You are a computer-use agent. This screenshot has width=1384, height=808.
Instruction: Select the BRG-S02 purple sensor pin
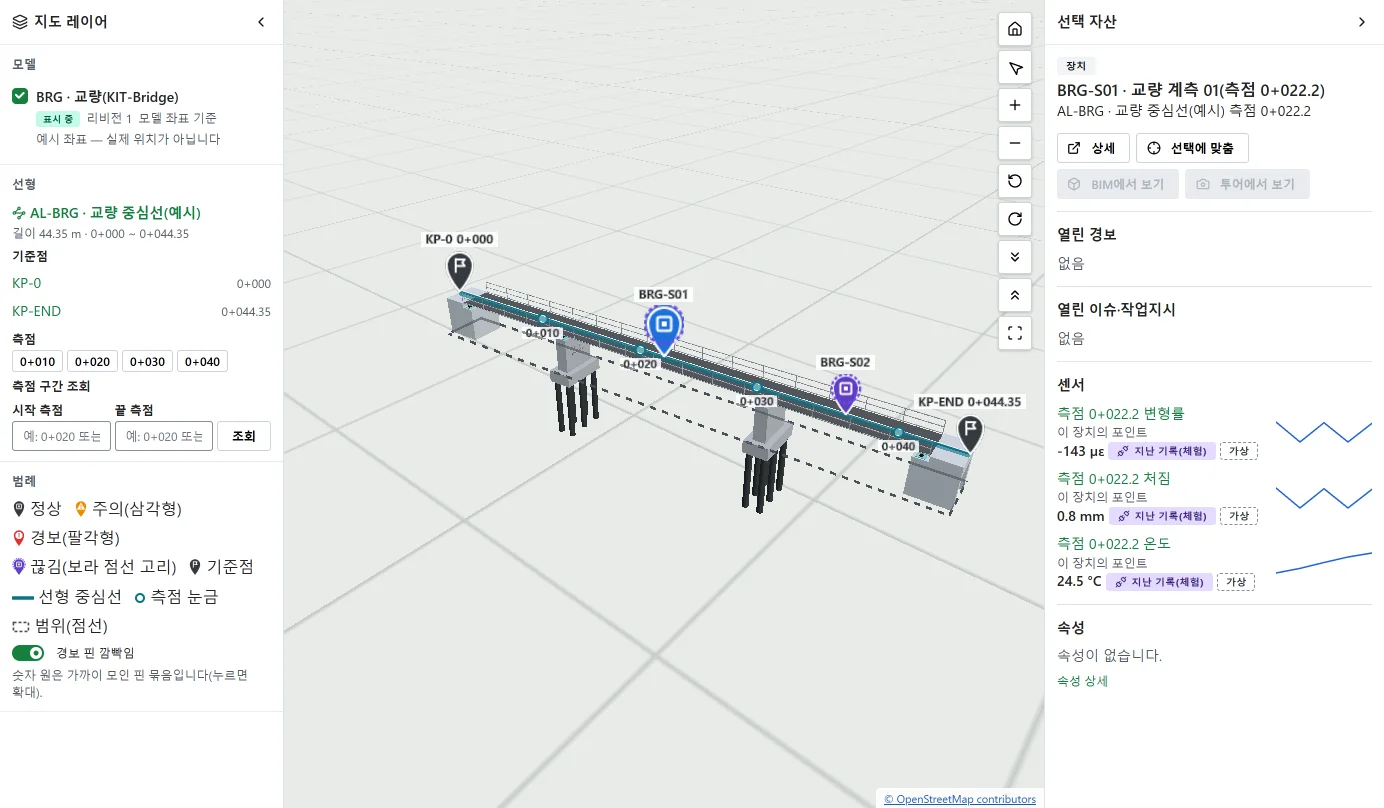(846, 392)
